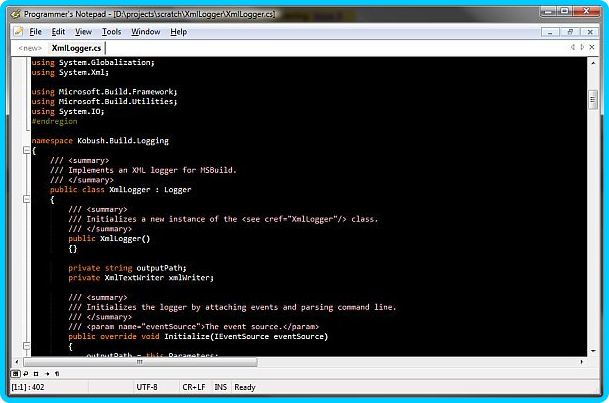Close the inner document window
The image size is (609, 403).
[x=590, y=32]
